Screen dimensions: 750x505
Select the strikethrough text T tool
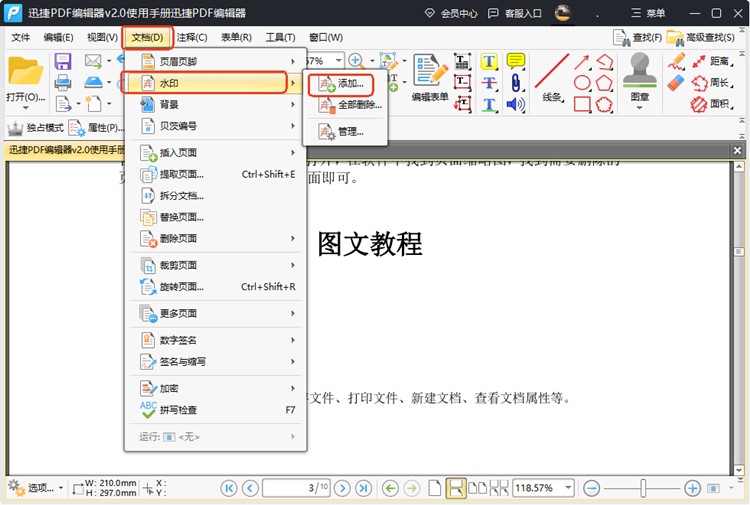tap(489, 83)
